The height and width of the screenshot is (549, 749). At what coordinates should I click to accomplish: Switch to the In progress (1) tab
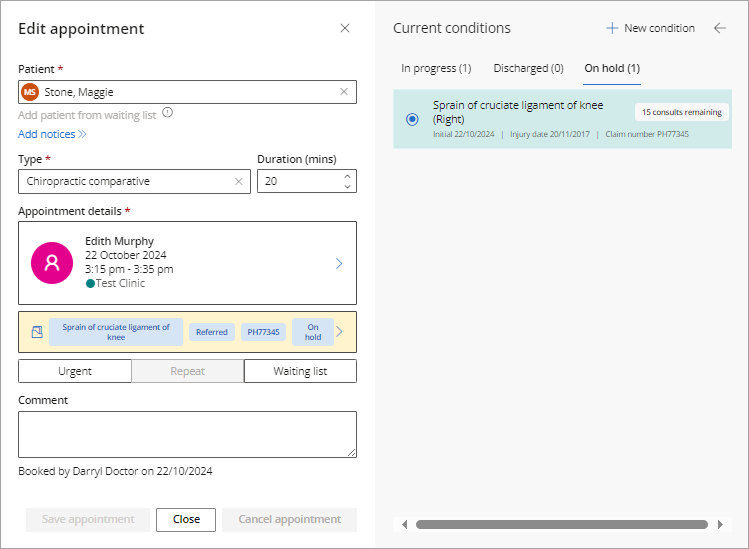[436, 68]
